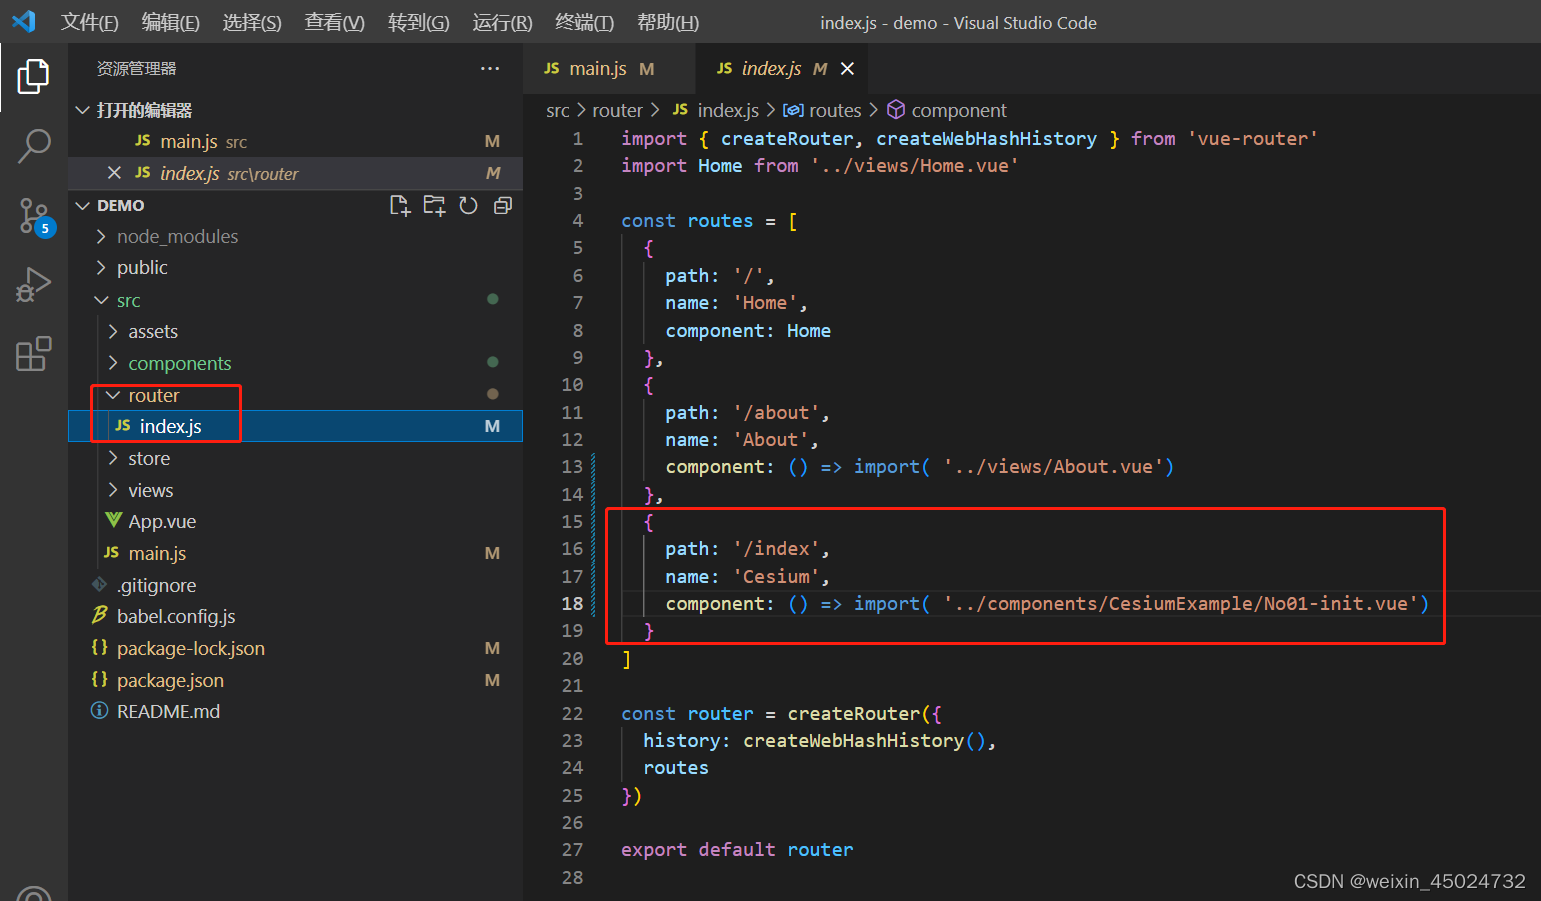Open the Run and Debug view
Viewport: 1541px width, 901px height.
coord(33,285)
